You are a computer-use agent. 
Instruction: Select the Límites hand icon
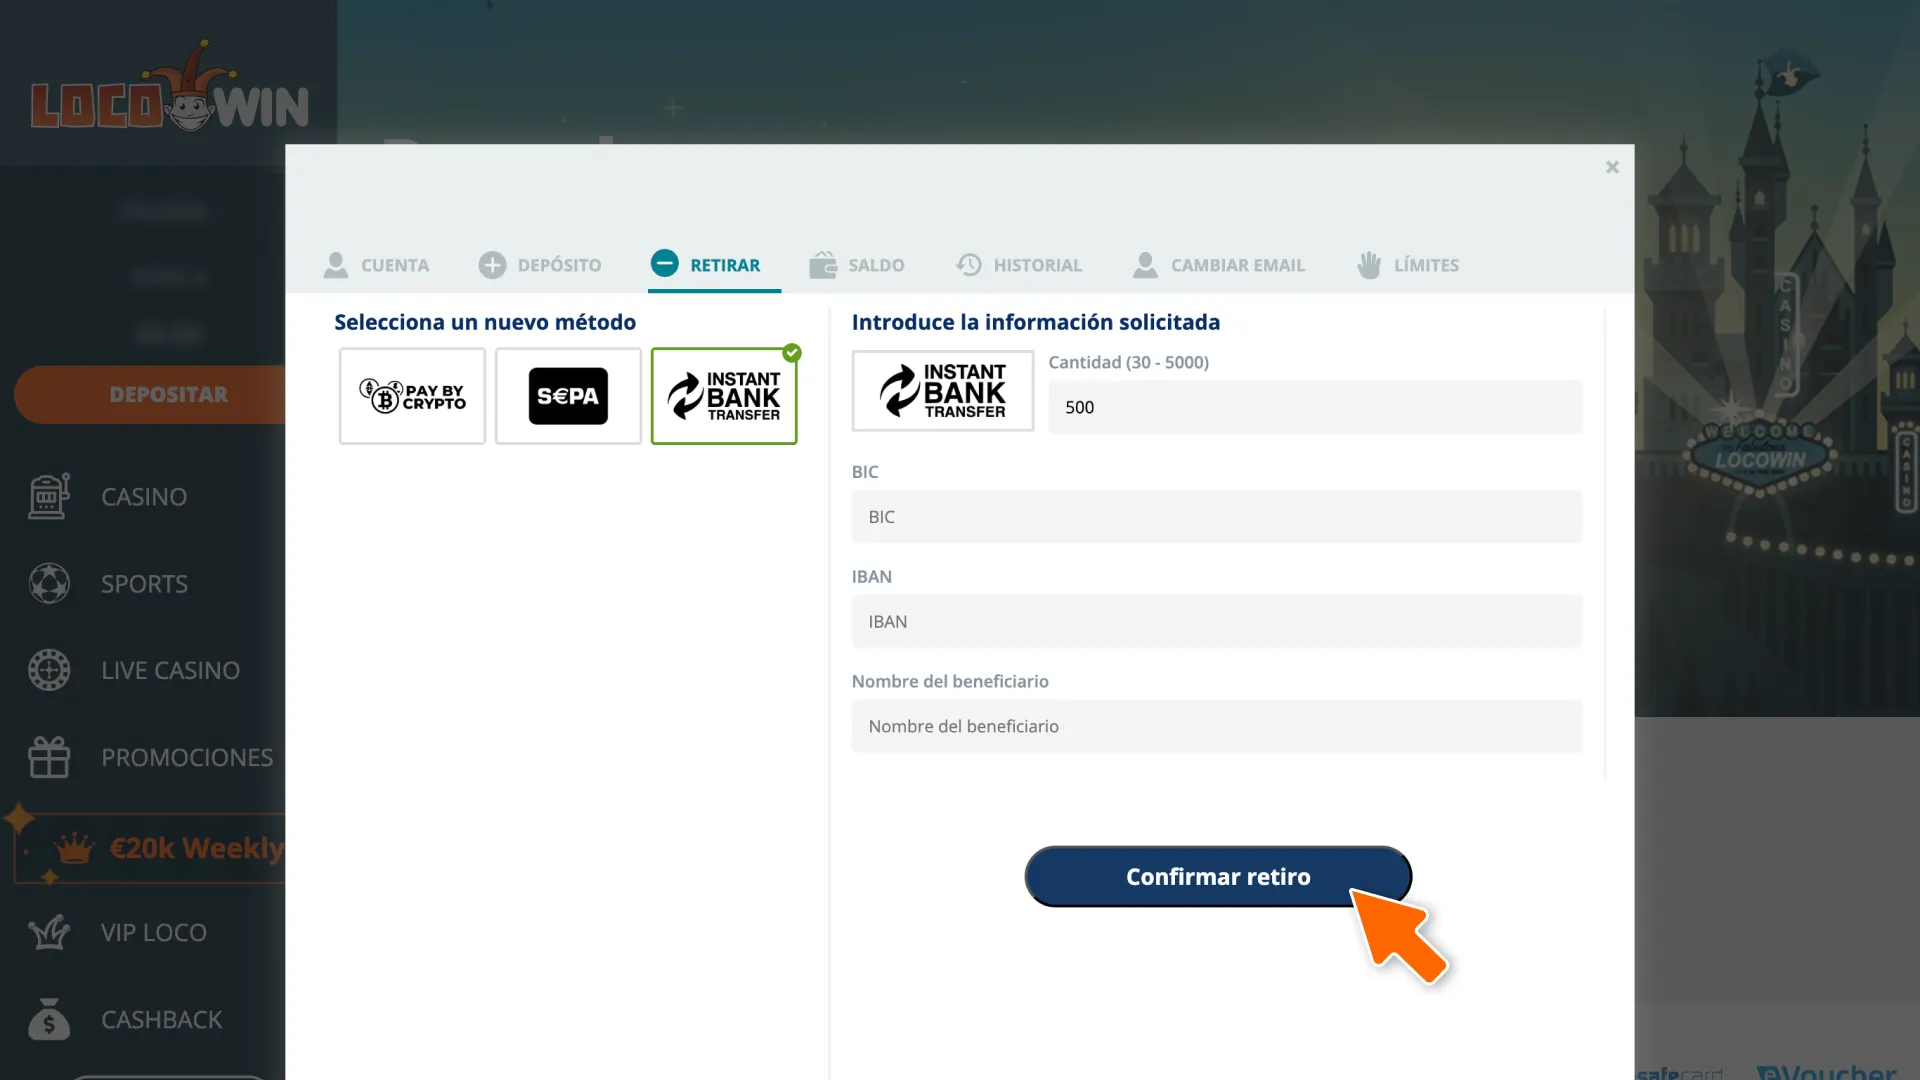coord(1368,264)
